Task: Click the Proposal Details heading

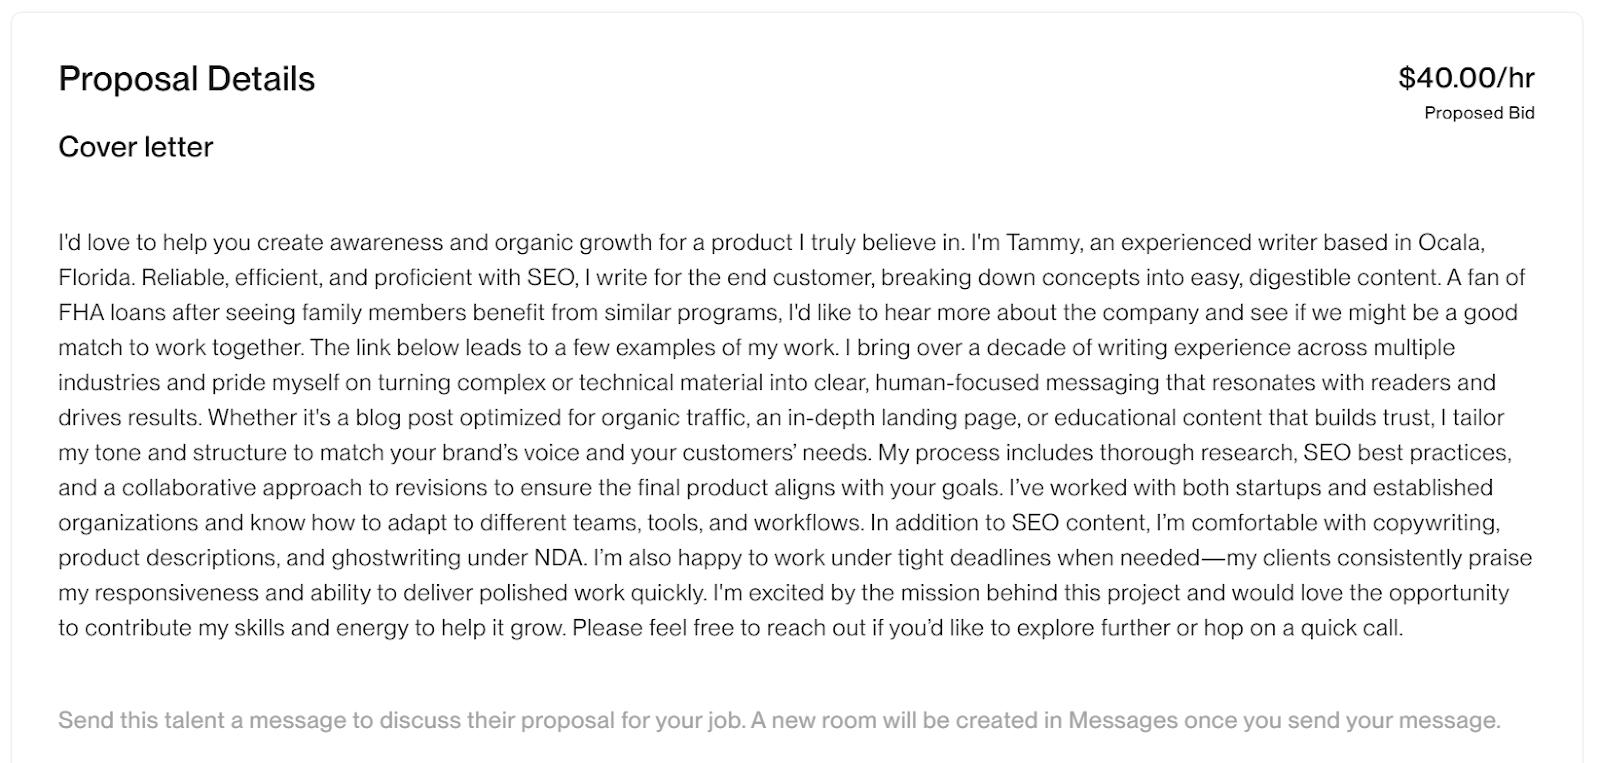Action: pos(187,79)
